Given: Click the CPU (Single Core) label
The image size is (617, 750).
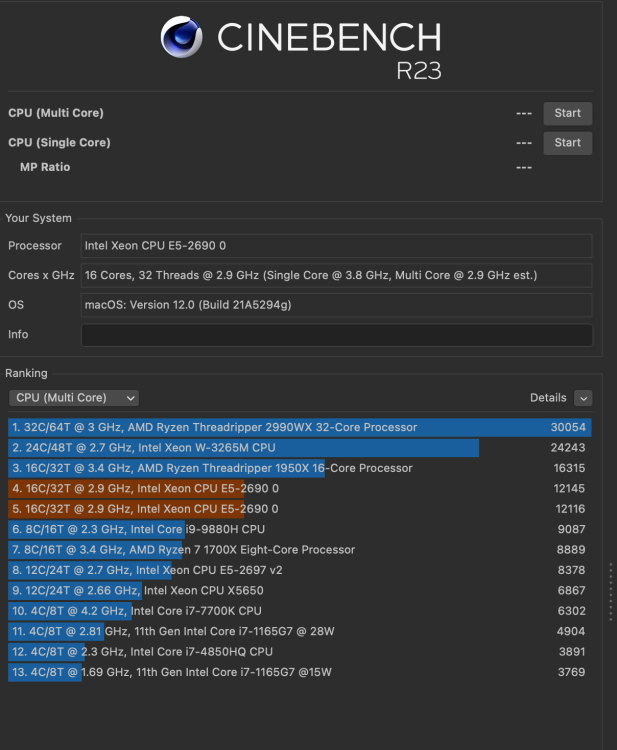Looking at the screenshot, I should (59, 143).
